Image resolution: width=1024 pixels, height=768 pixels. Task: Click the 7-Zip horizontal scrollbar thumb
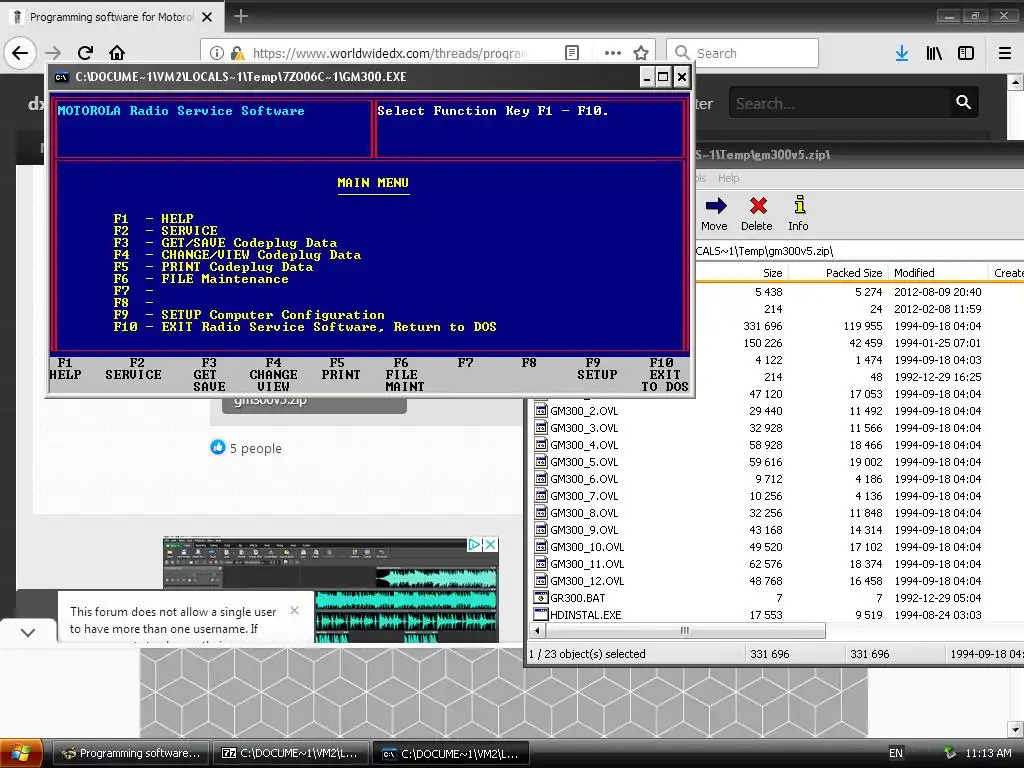pos(685,630)
